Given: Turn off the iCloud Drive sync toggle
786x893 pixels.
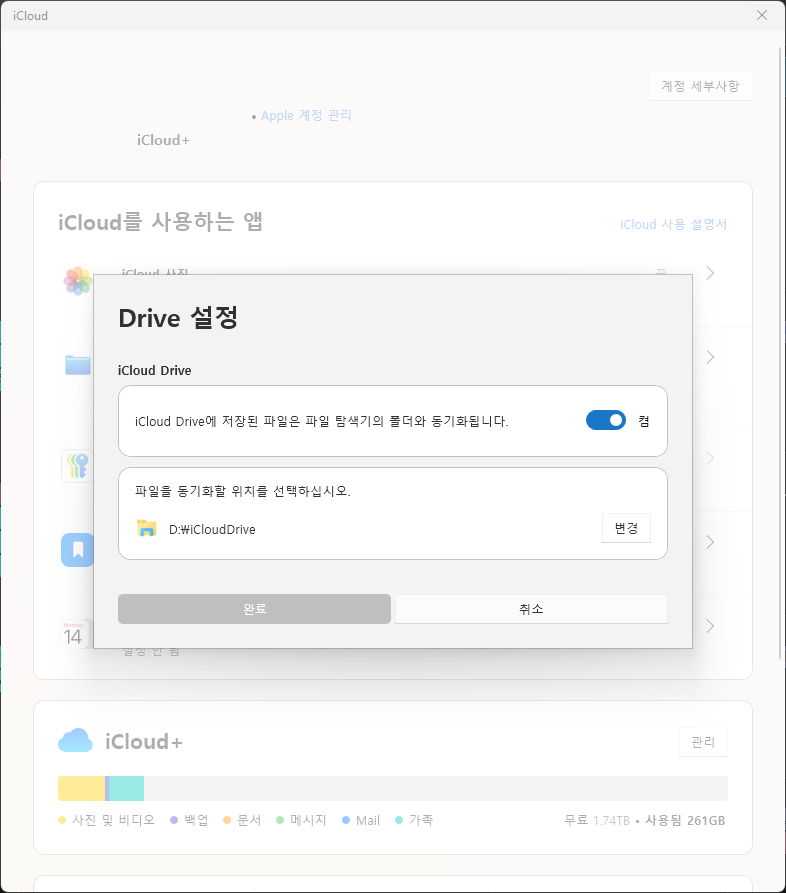Looking at the screenshot, I should [605, 420].
